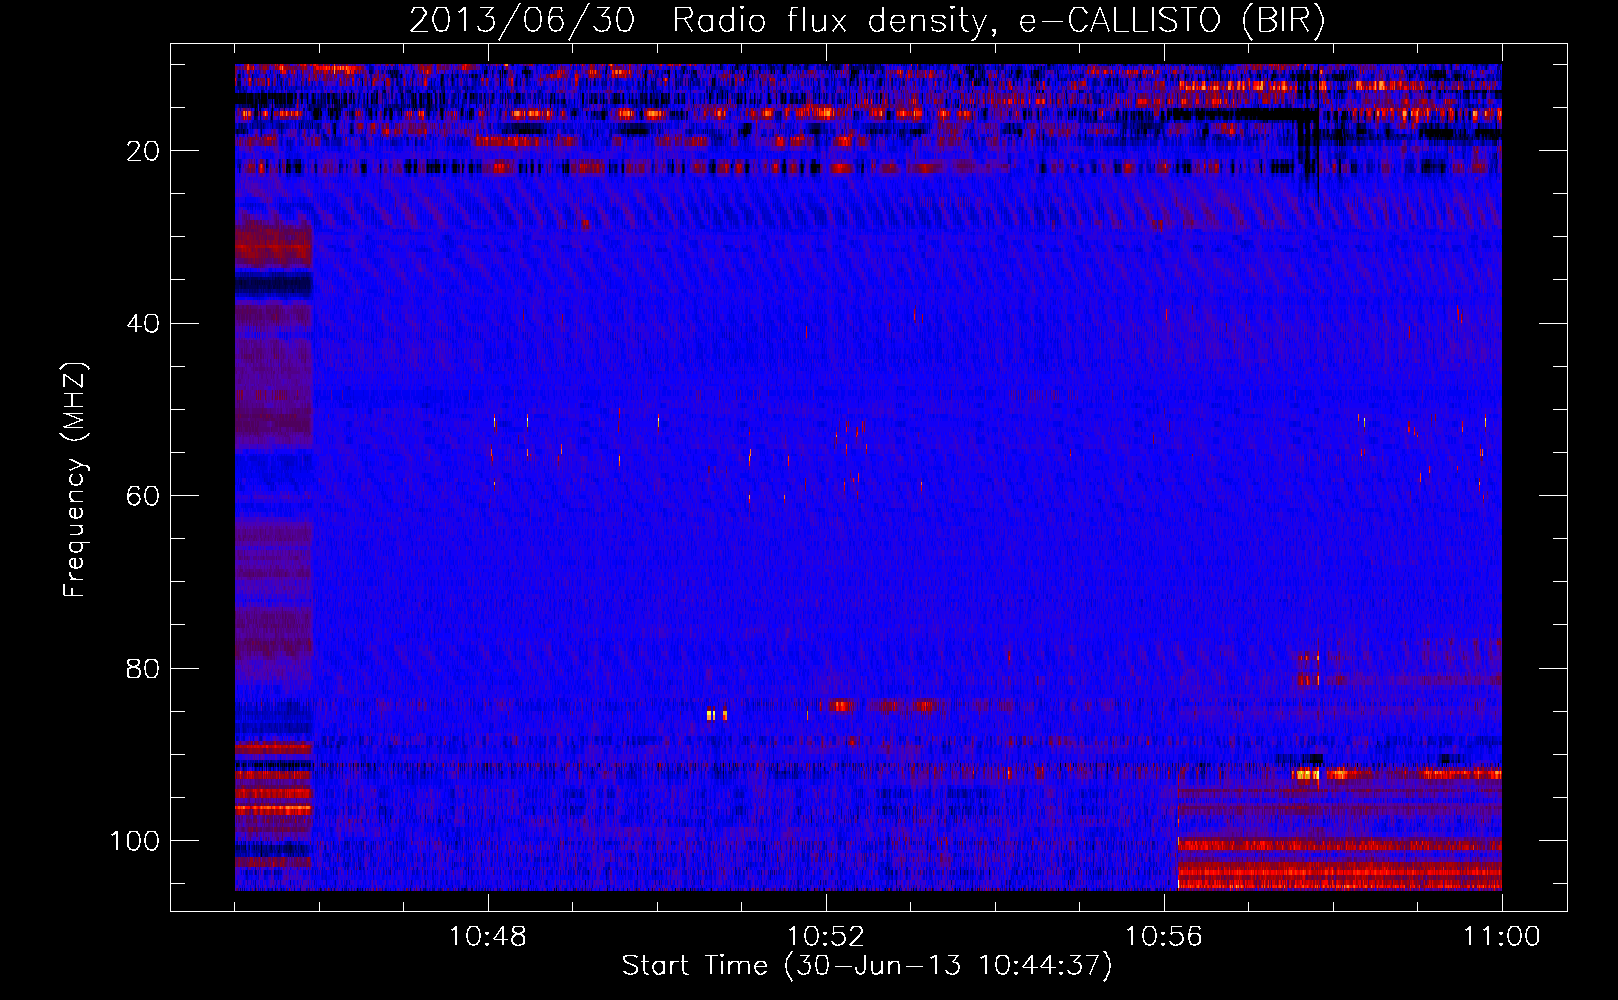Screen dimensions: 1618x1000
Task: Click the 'Frequency (MHZ)' axis label
Action: tap(75, 480)
